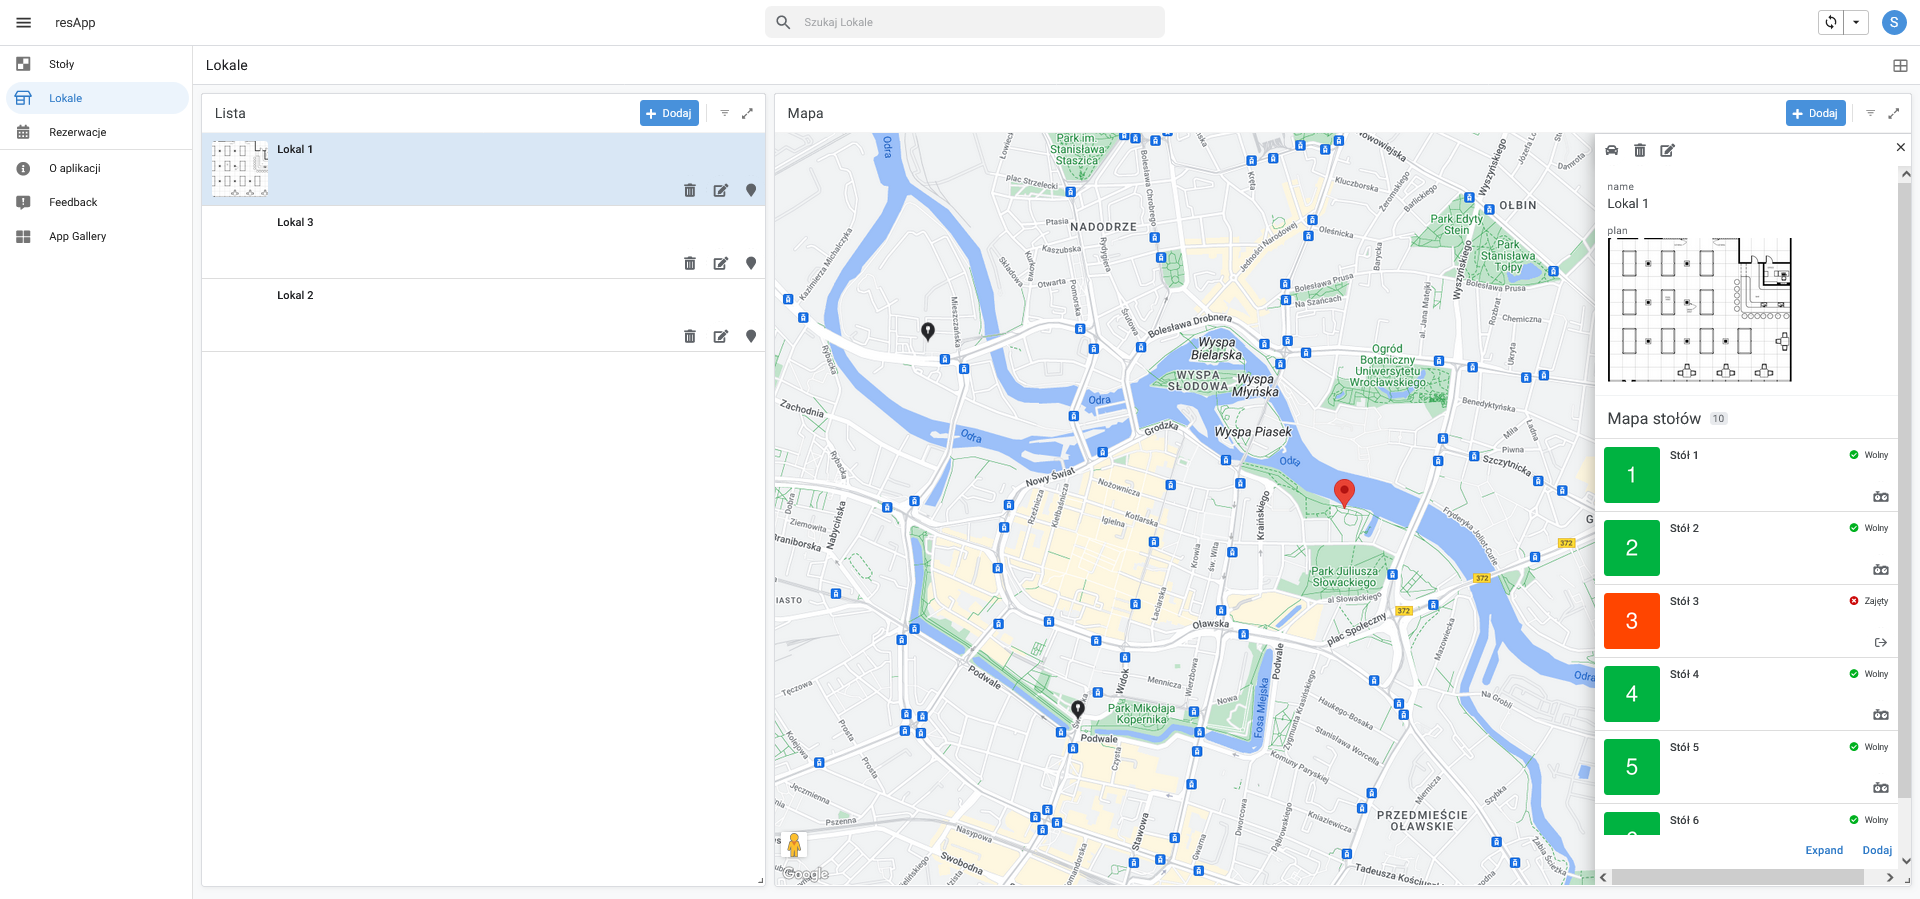Delete Lokal 1 using its trash icon in the list
1920x899 pixels.
coord(689,190)
